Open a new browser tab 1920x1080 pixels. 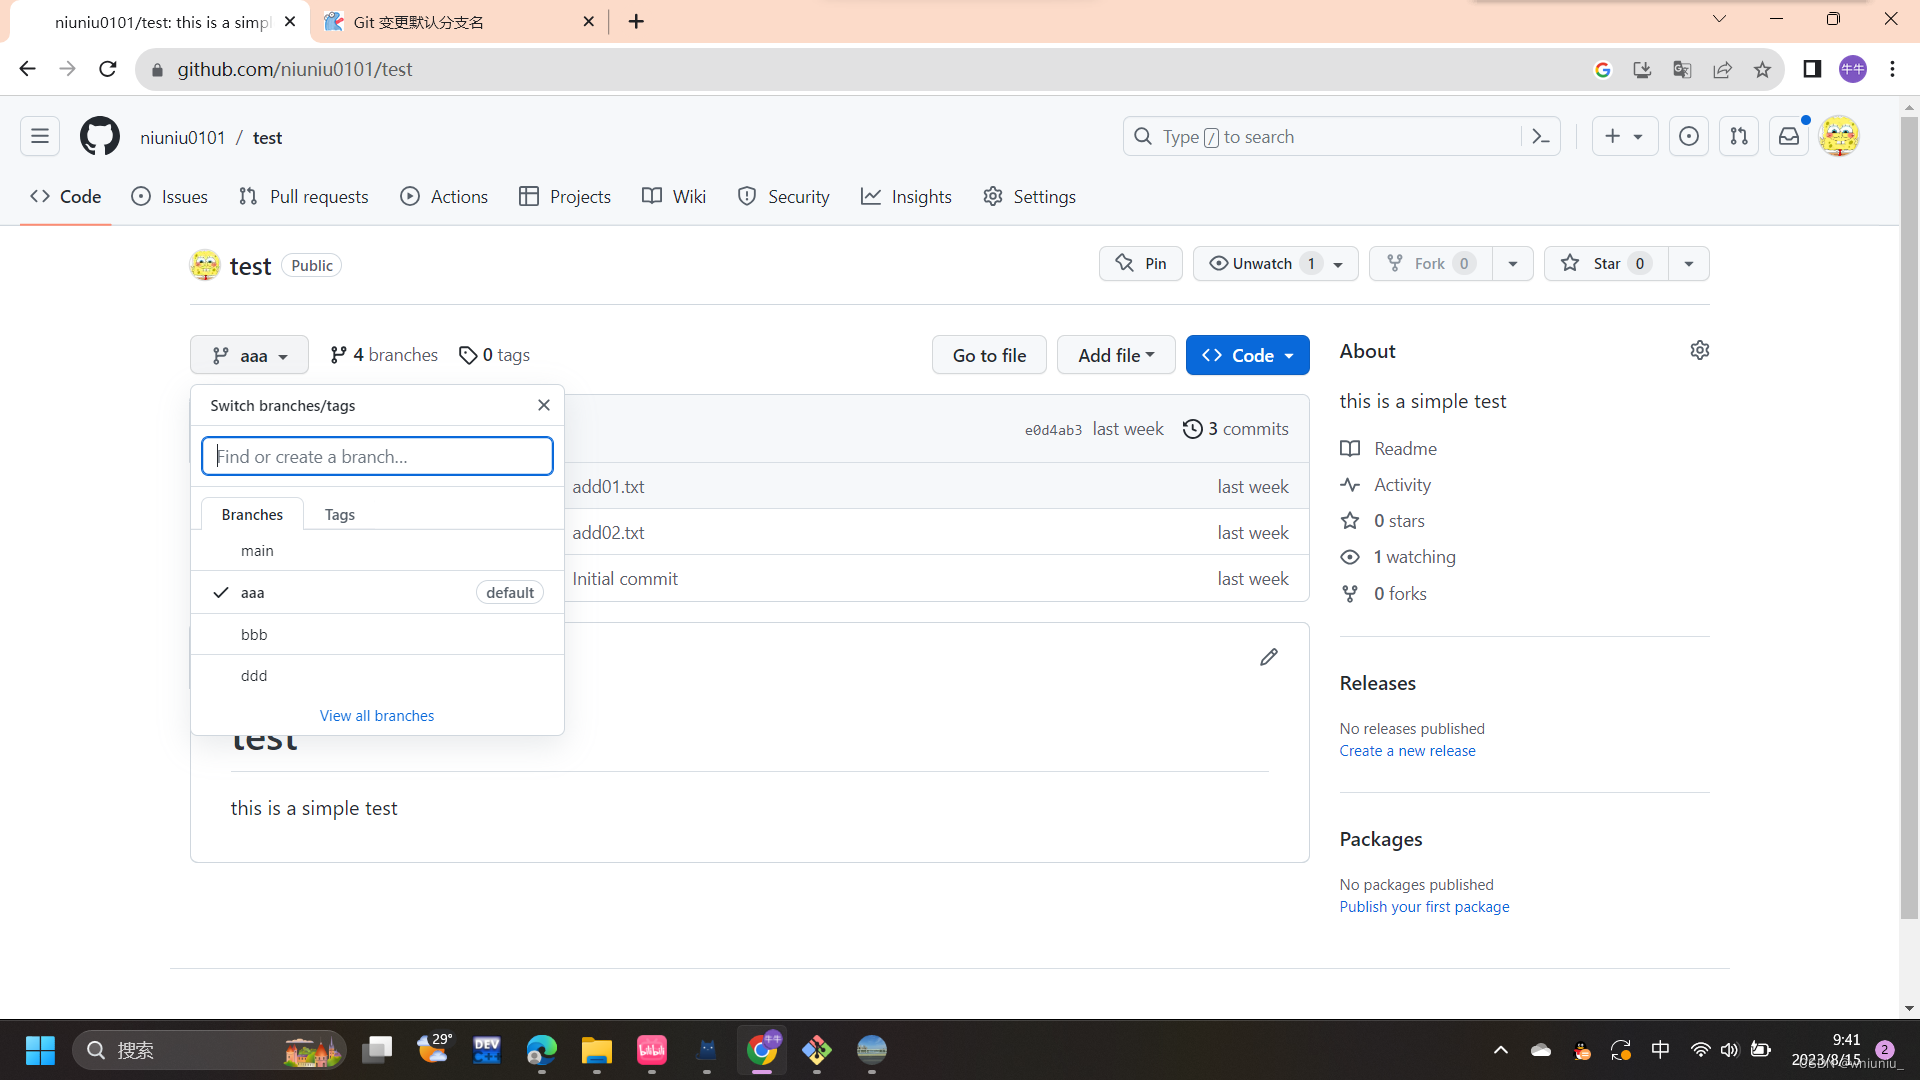637,21
